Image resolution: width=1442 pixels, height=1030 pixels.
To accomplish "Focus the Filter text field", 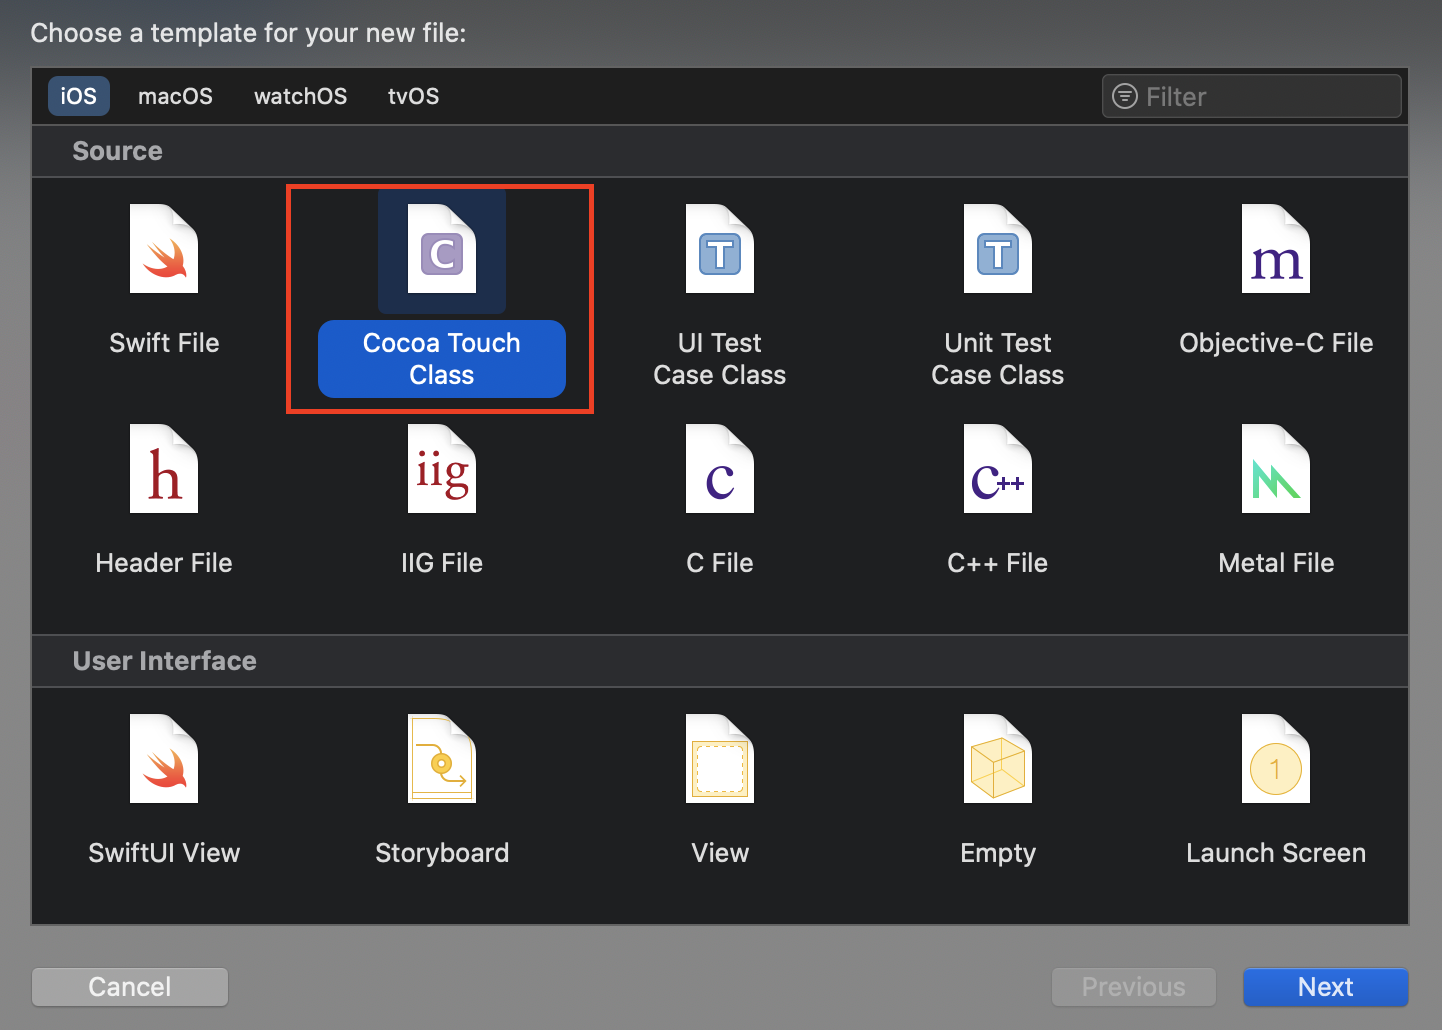I will pyautogui.click(x=1252, y=96).
